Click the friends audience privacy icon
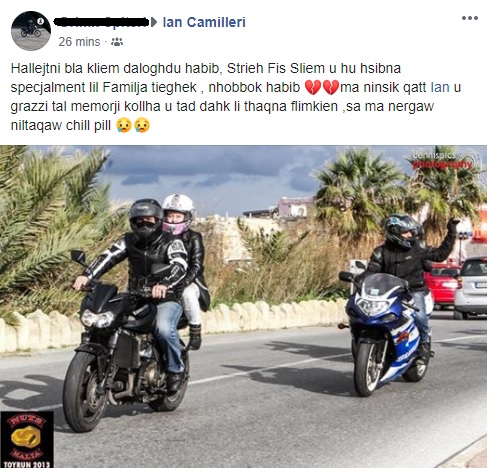The width and height of the screenshot is (487, 468). (117, 42)
